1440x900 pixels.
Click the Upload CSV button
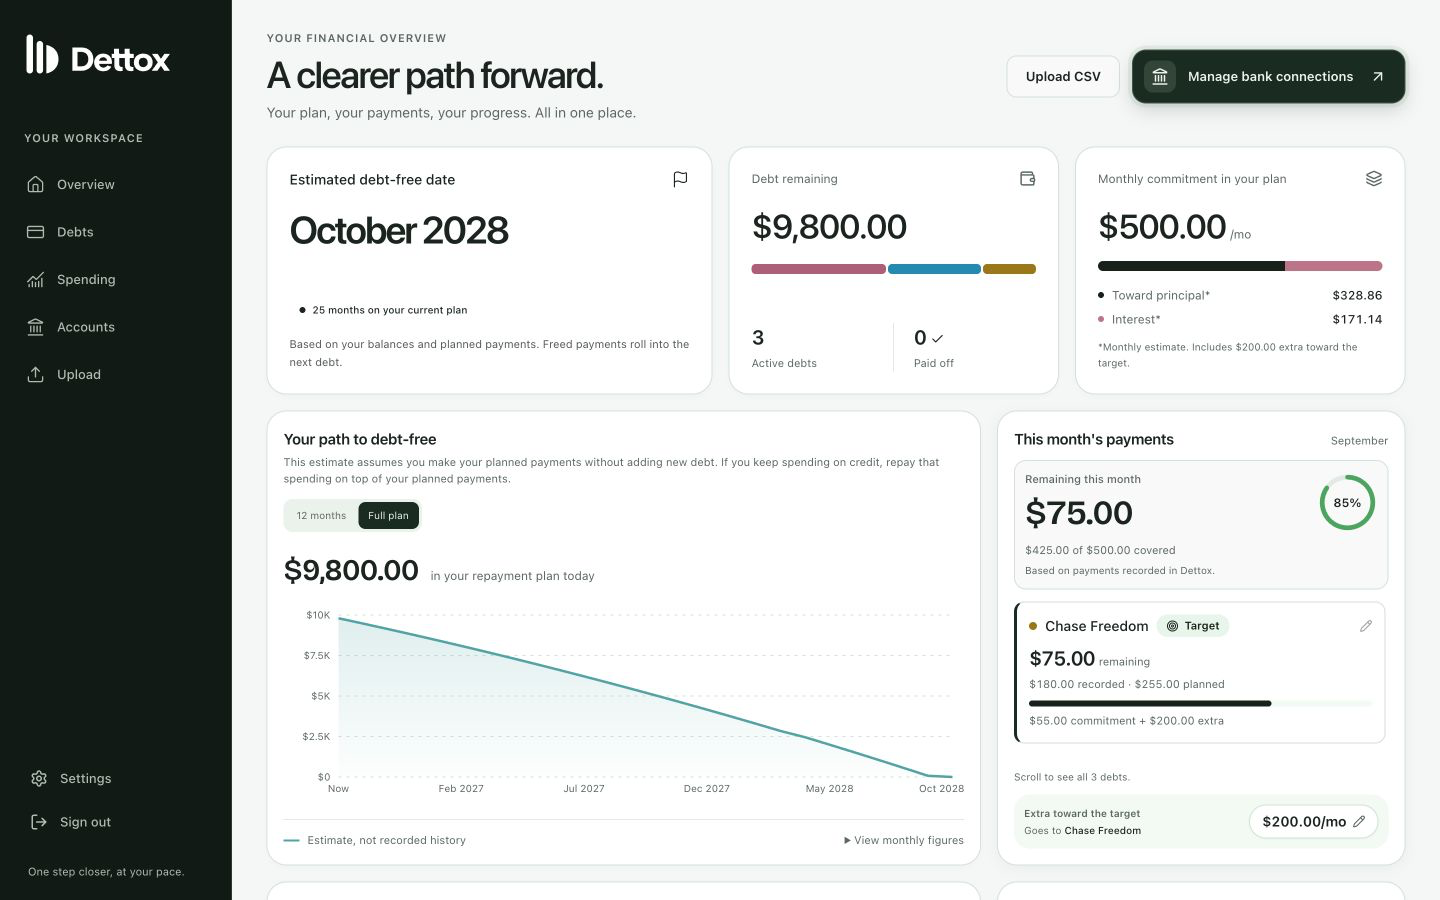point(1063,77)
